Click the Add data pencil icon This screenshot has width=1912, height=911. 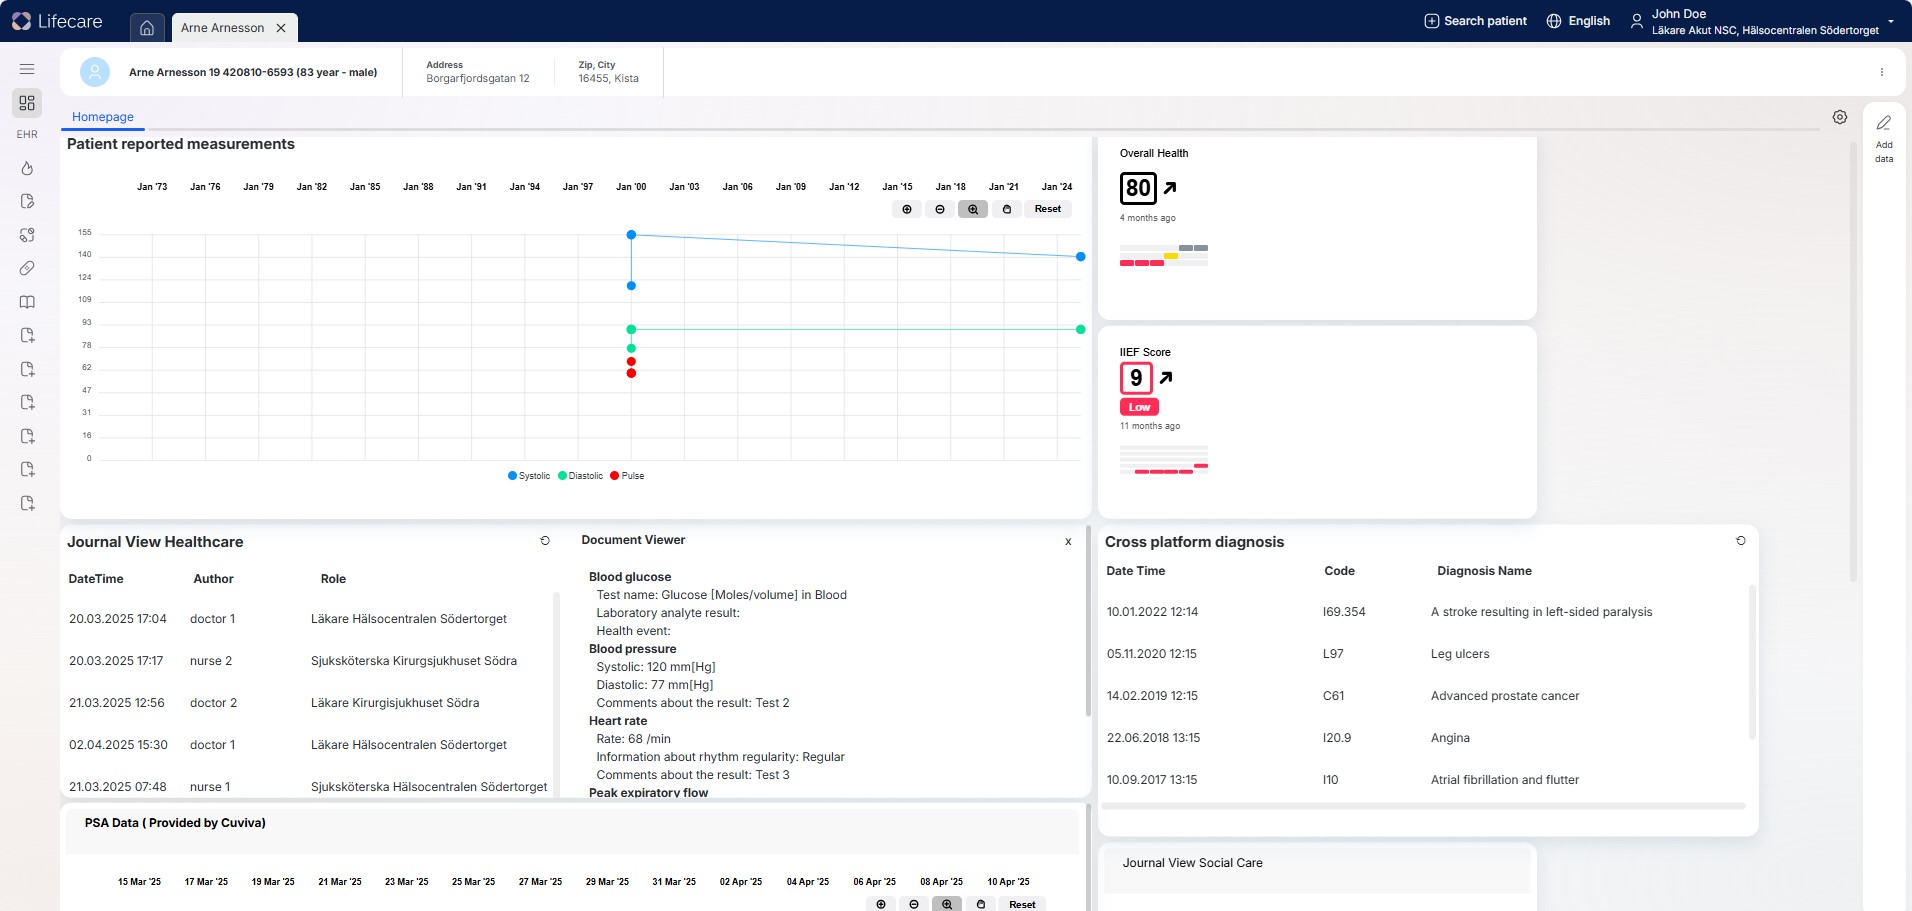1883,123
